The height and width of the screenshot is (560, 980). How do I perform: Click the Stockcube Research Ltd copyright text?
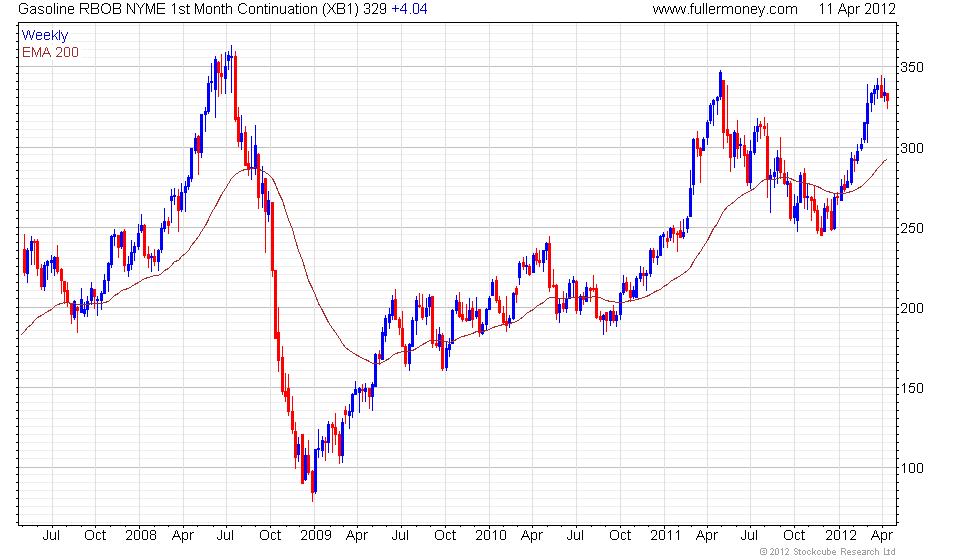click(828, 552)
